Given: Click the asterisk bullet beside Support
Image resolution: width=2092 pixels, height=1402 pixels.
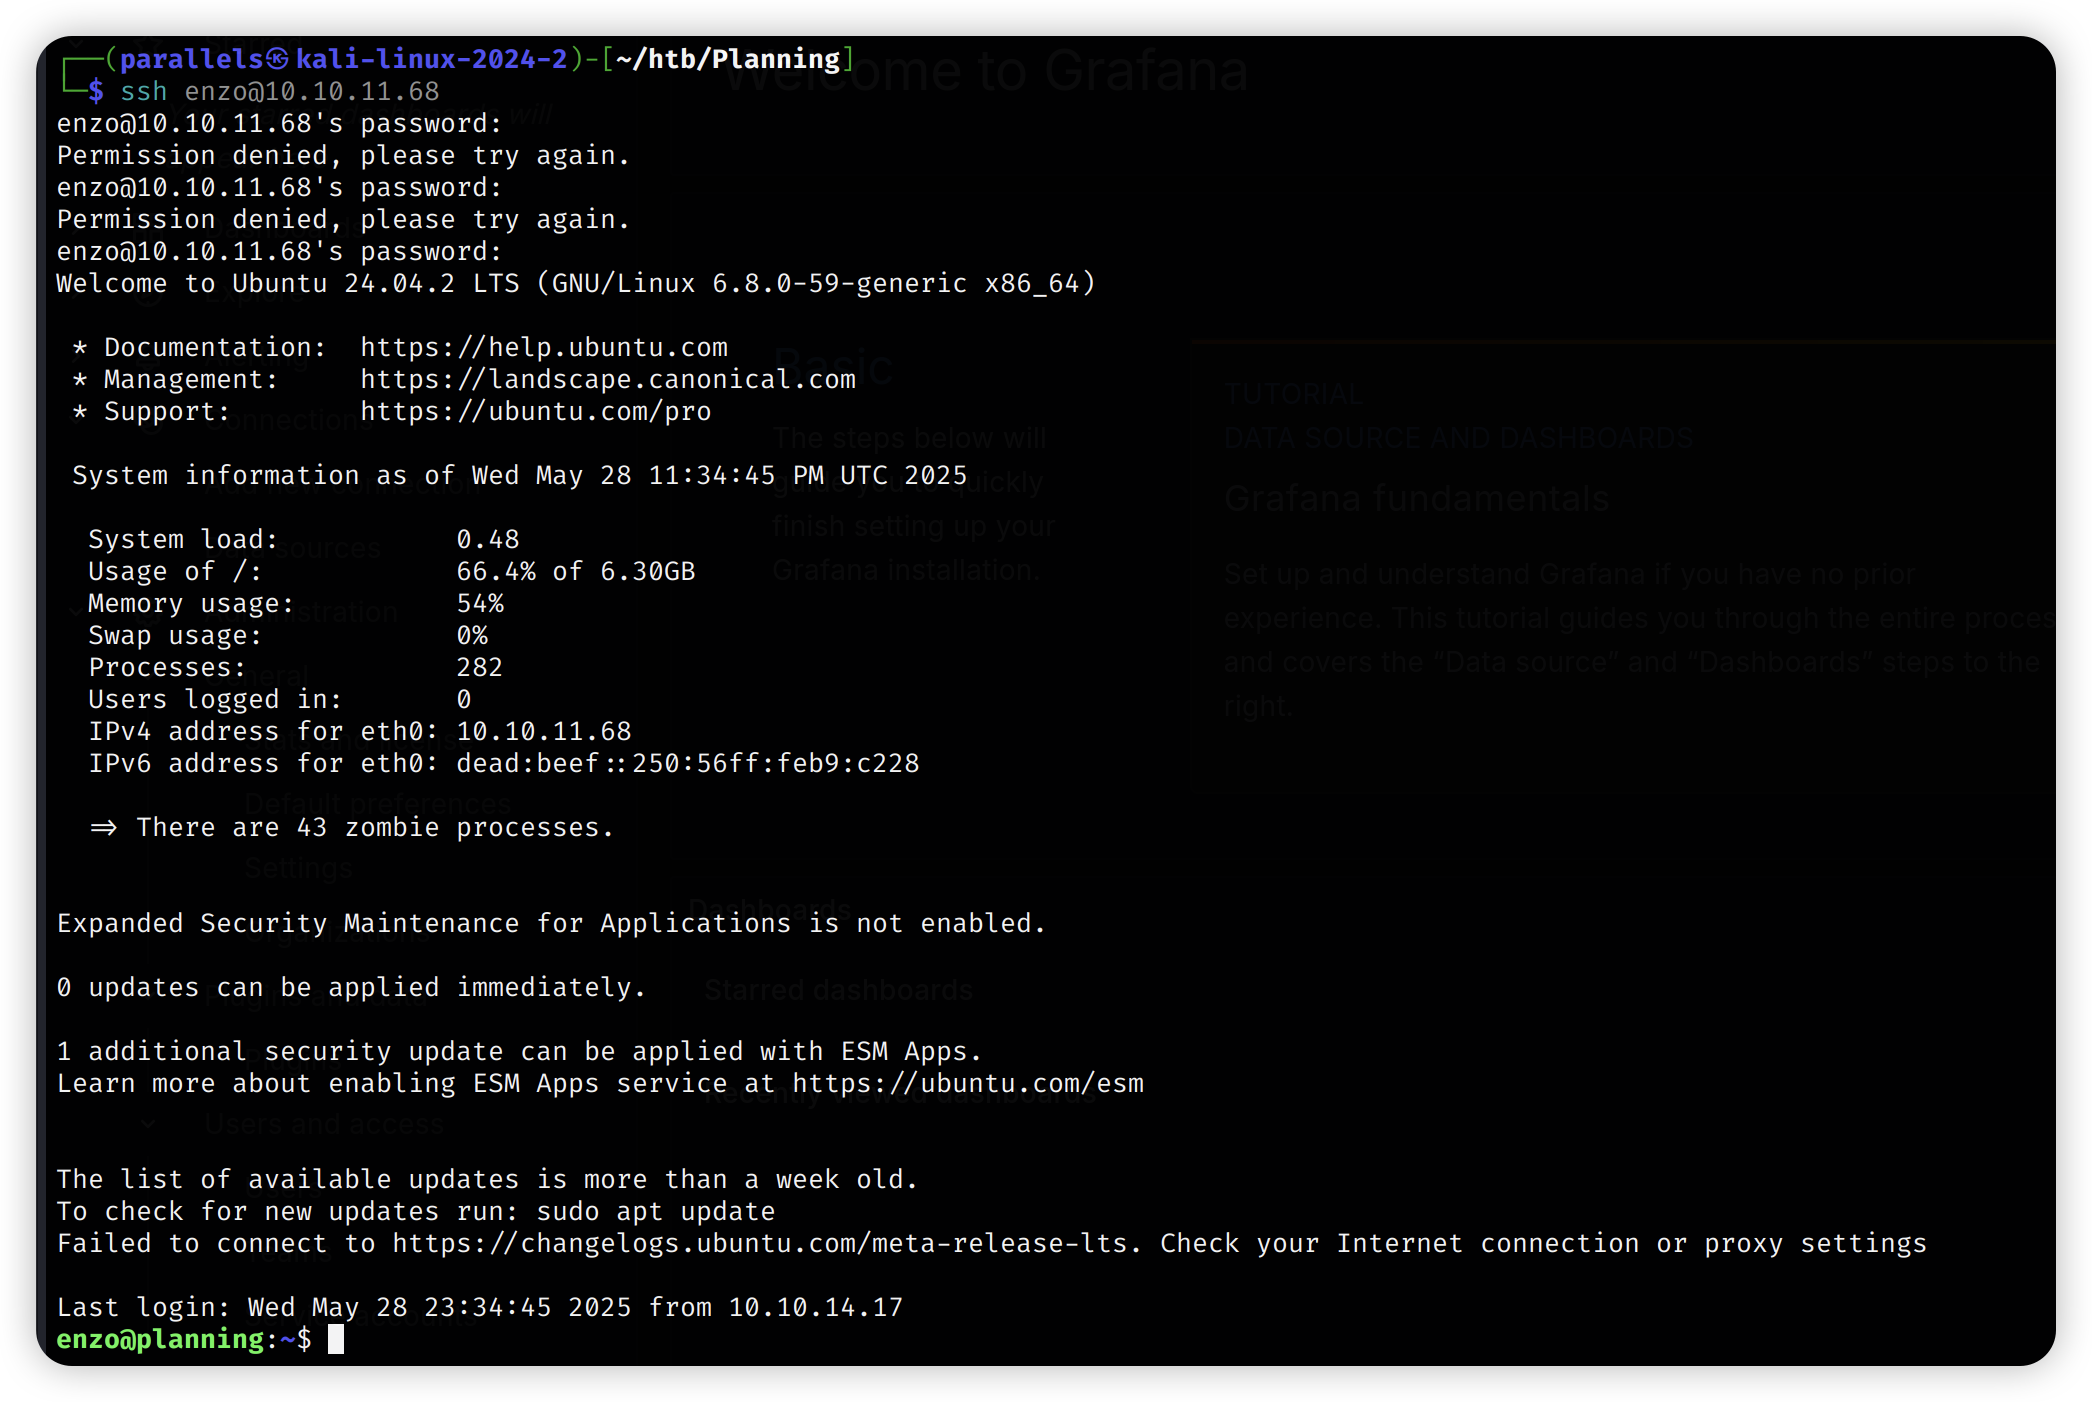Looking at the screenshot, I should pyautogui.click(x=80, y=412).
